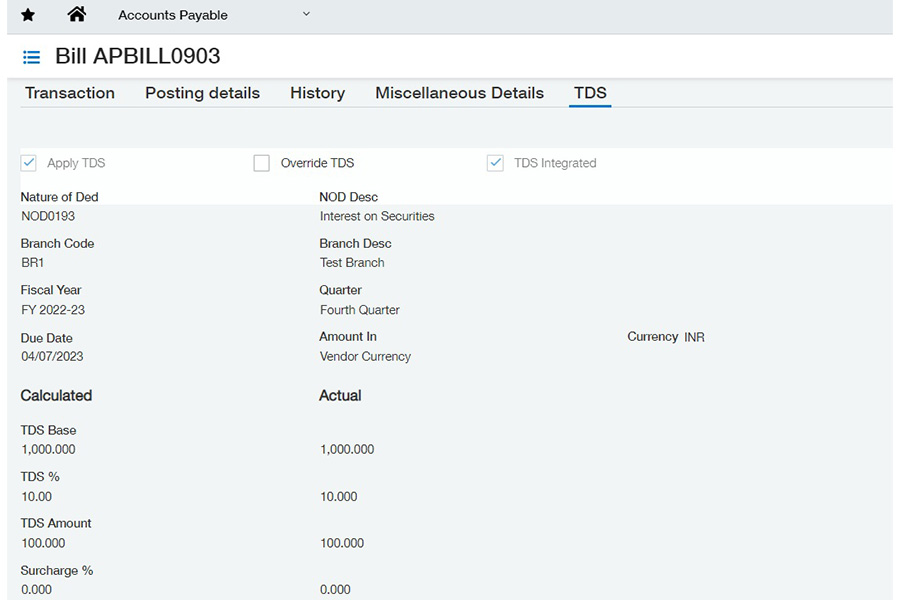Click the TDS tab

tap(590, 93)
